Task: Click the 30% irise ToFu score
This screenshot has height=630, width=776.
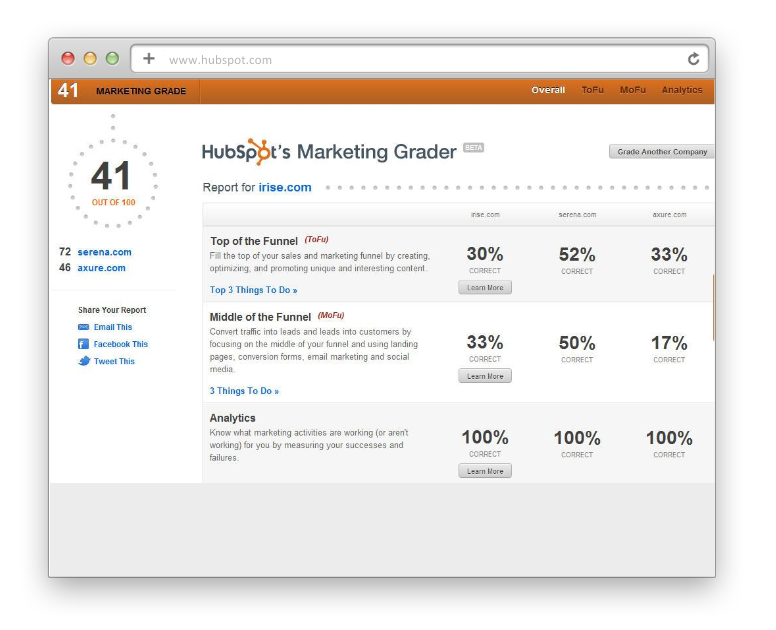Action: click(x=485, y=254)
